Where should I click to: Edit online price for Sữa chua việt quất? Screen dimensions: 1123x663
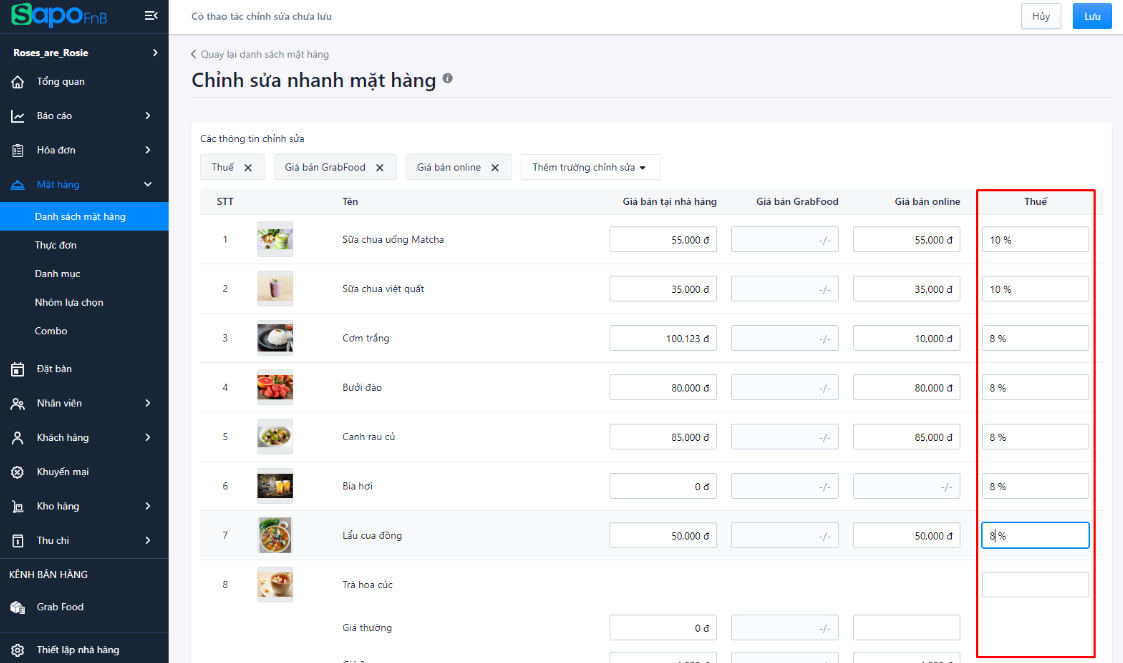pyautogui.click(x=907, y=289)
